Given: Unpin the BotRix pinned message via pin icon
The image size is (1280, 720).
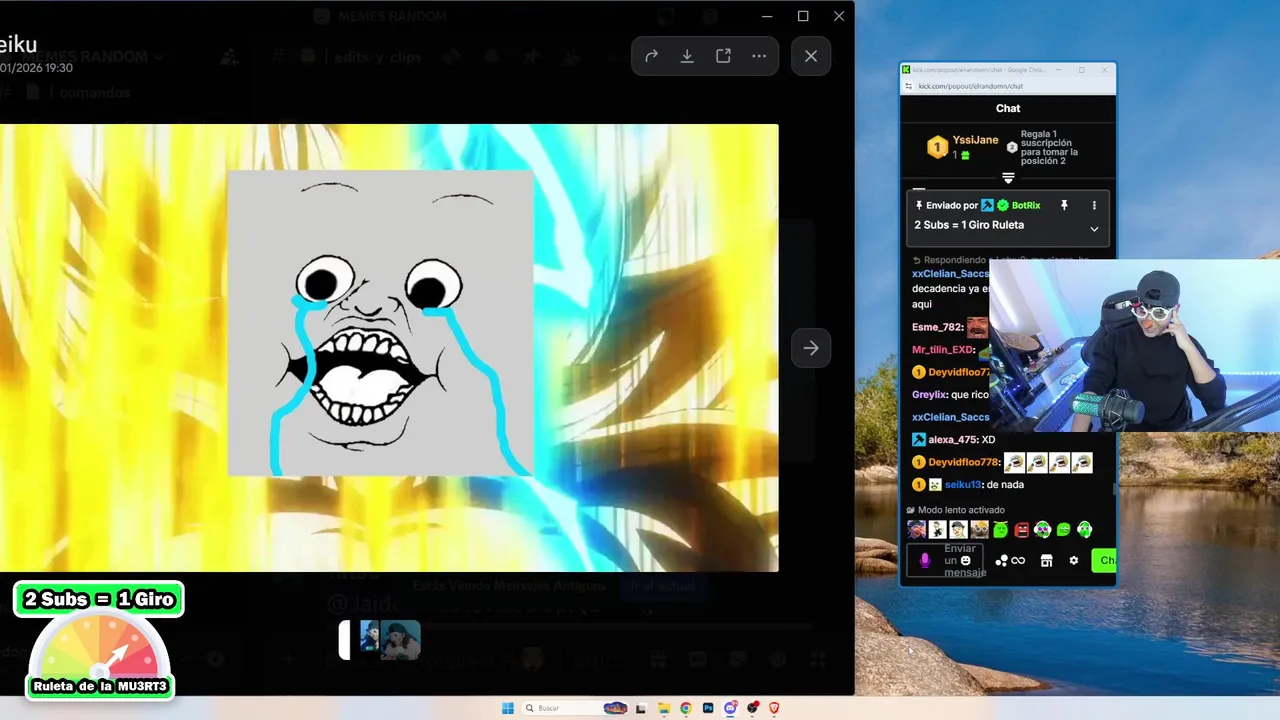Looking at the screenshot, I should (x=1064, y=205).
